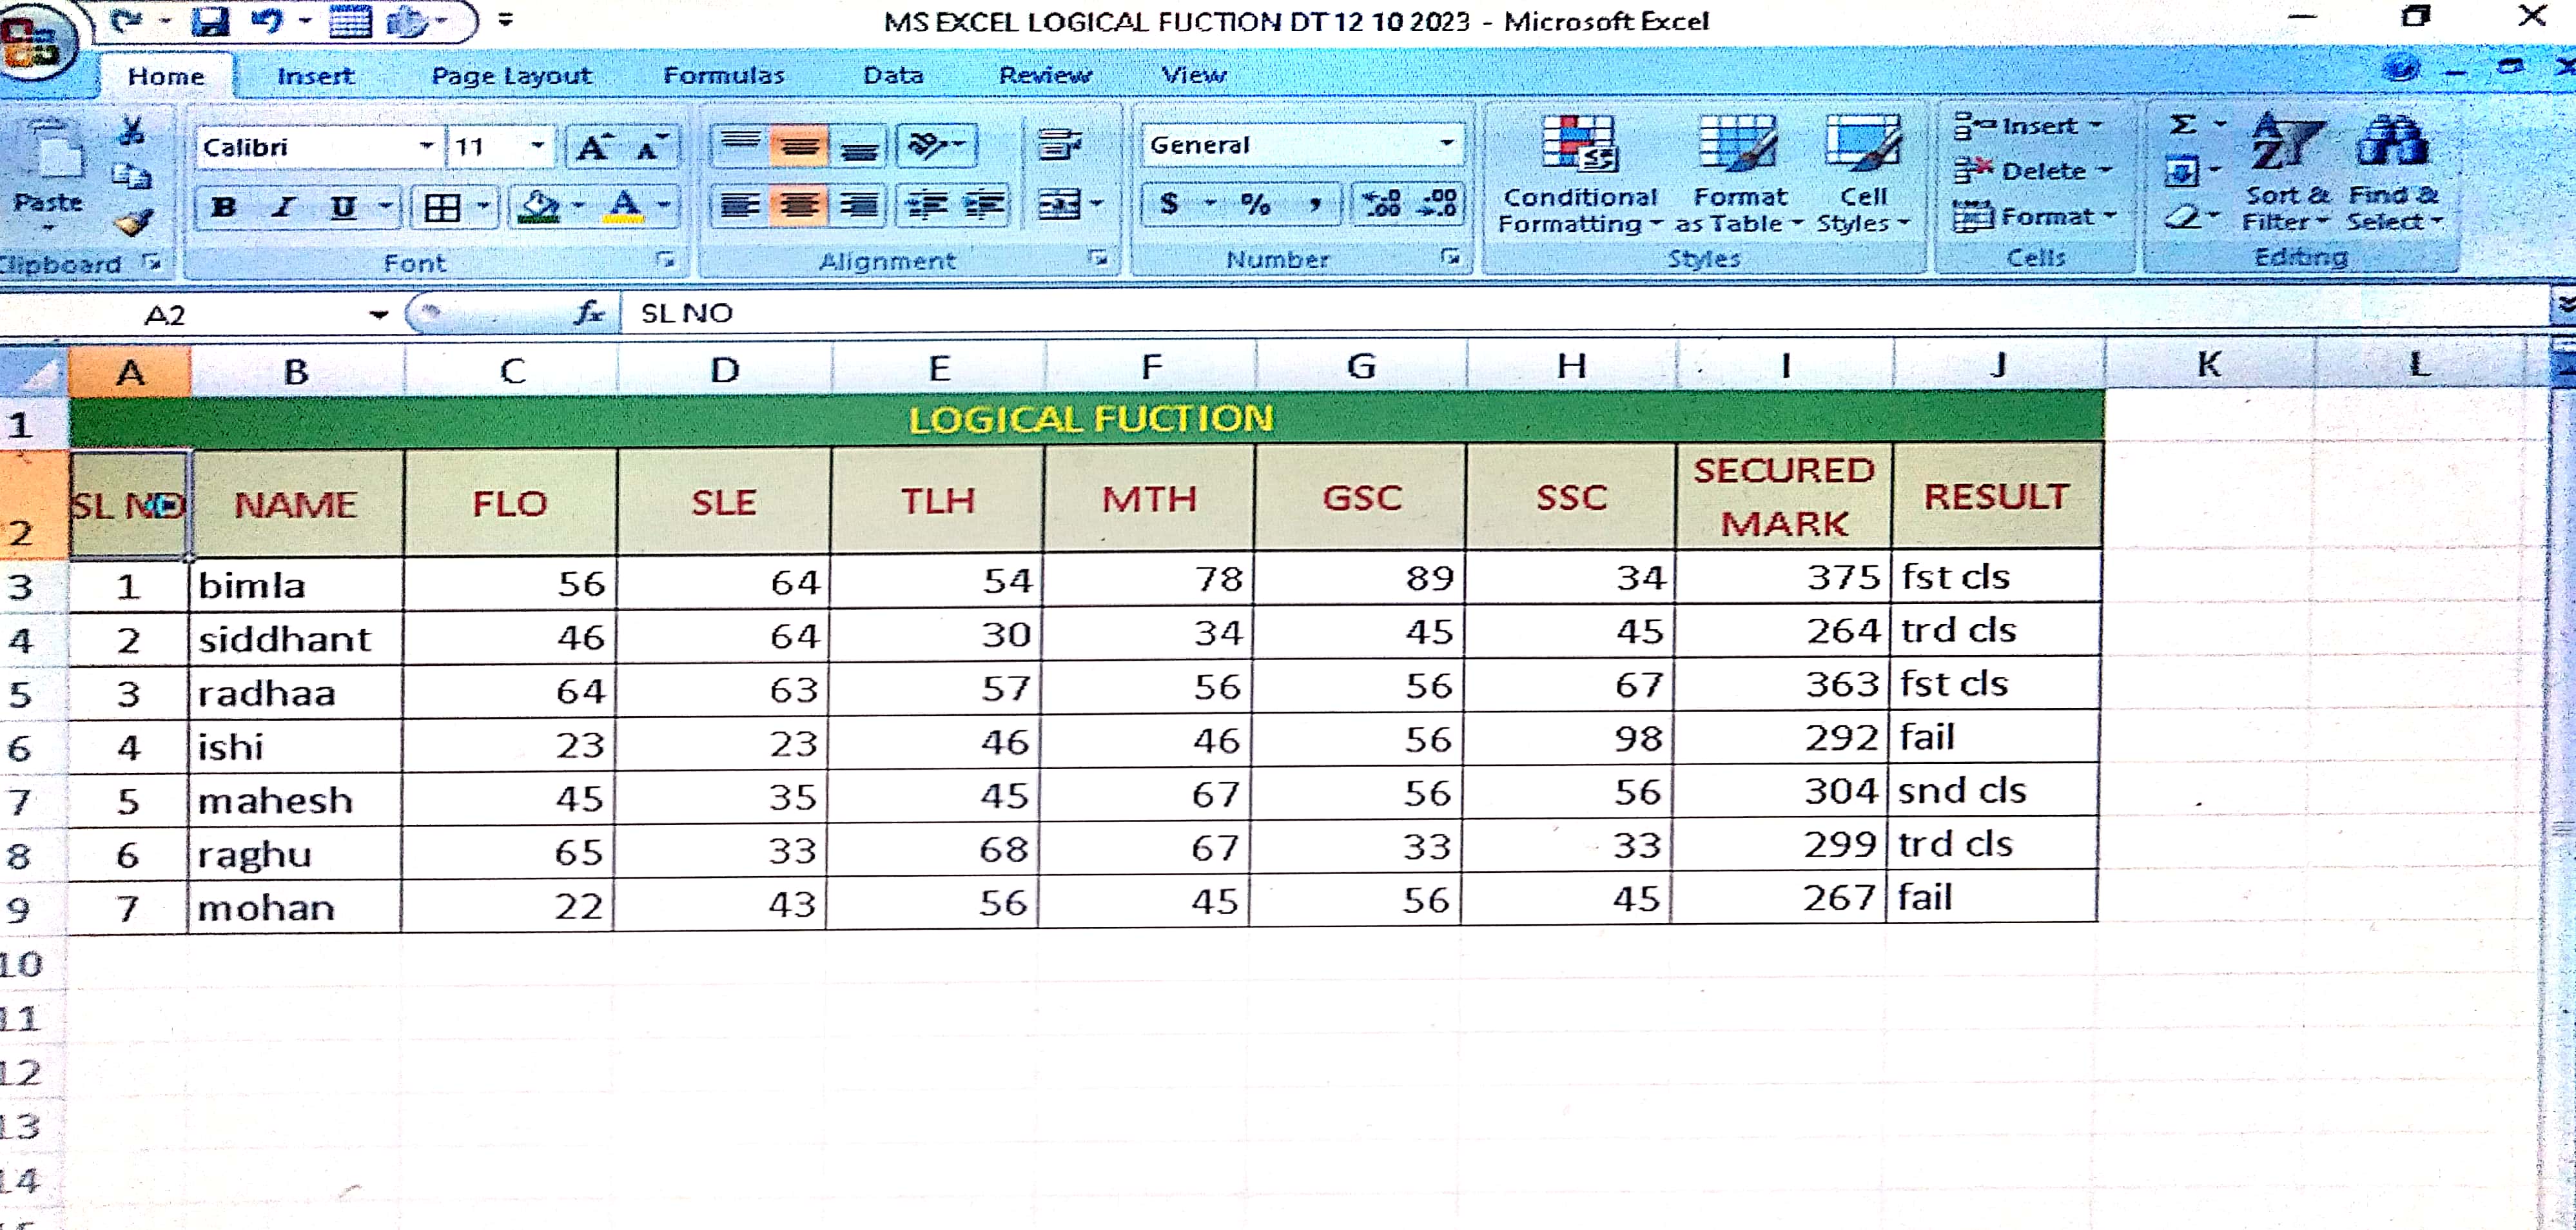The image size is (2576, 1230).
Task: Click the Increase Decimal icon
Action: [1383, 204]
